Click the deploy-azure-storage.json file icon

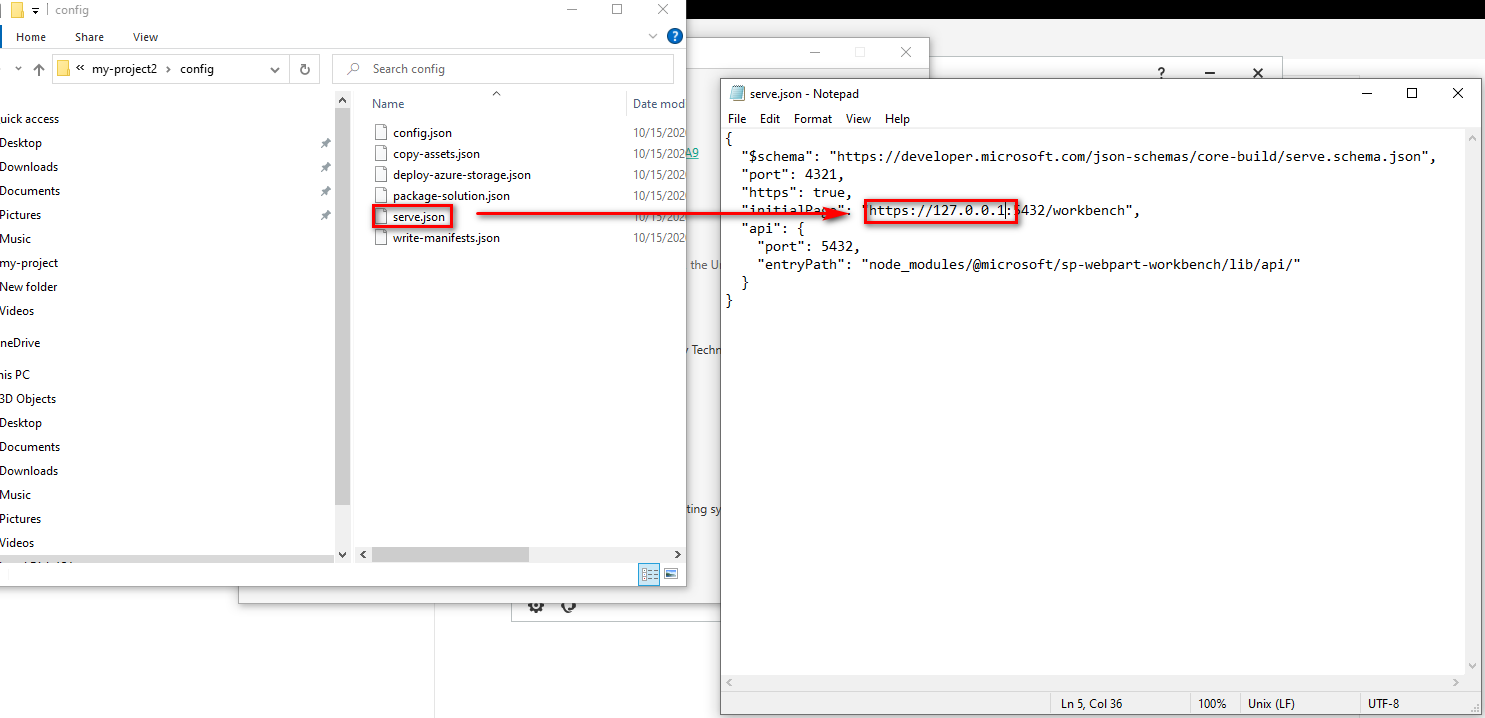[380, 175]
